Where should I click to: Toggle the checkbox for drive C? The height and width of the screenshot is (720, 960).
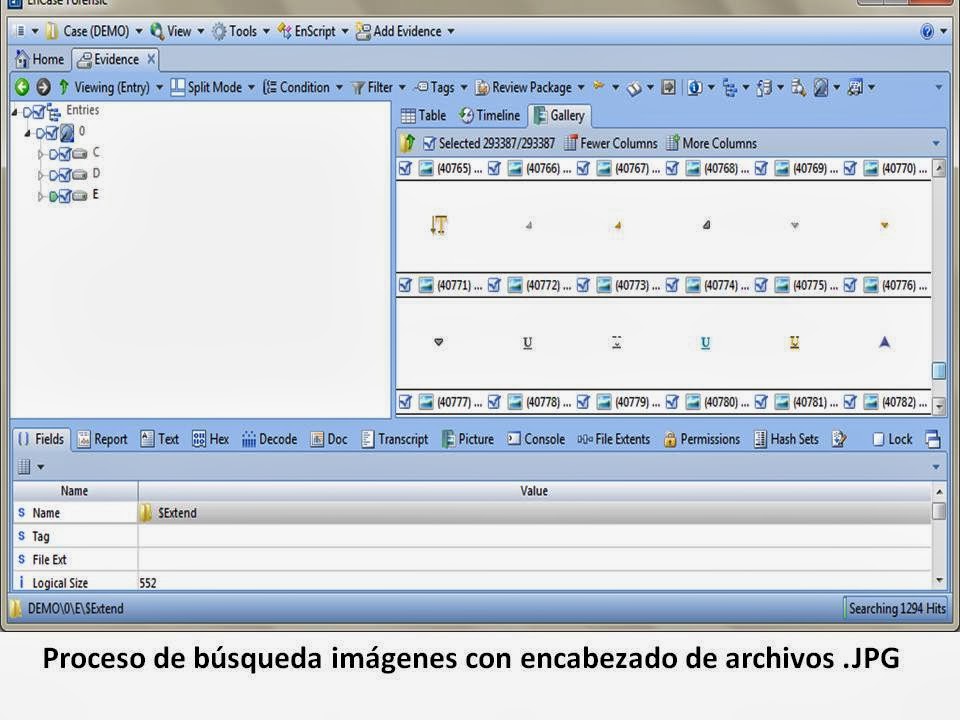[65, 154]
